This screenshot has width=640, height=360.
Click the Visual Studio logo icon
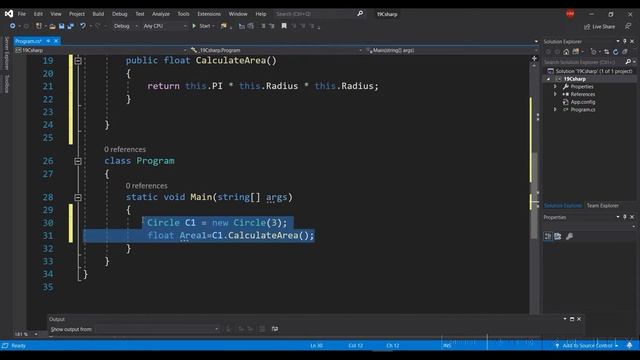[x=9, y=13]
